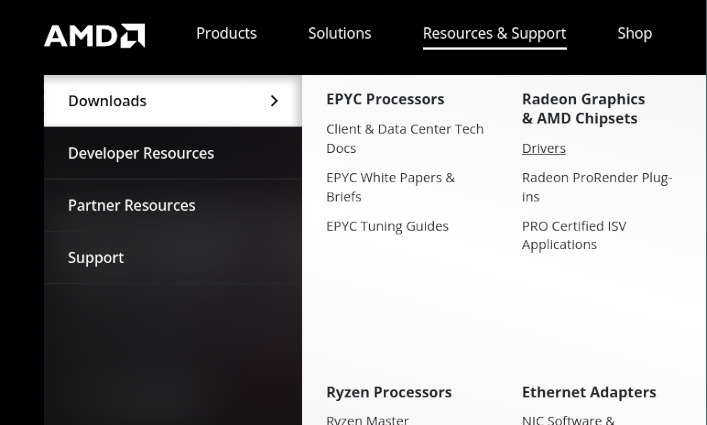This screenshot has width=707, height=425.
Task: Open EPYC White Papers & Briefs
Action: (390, 187)
